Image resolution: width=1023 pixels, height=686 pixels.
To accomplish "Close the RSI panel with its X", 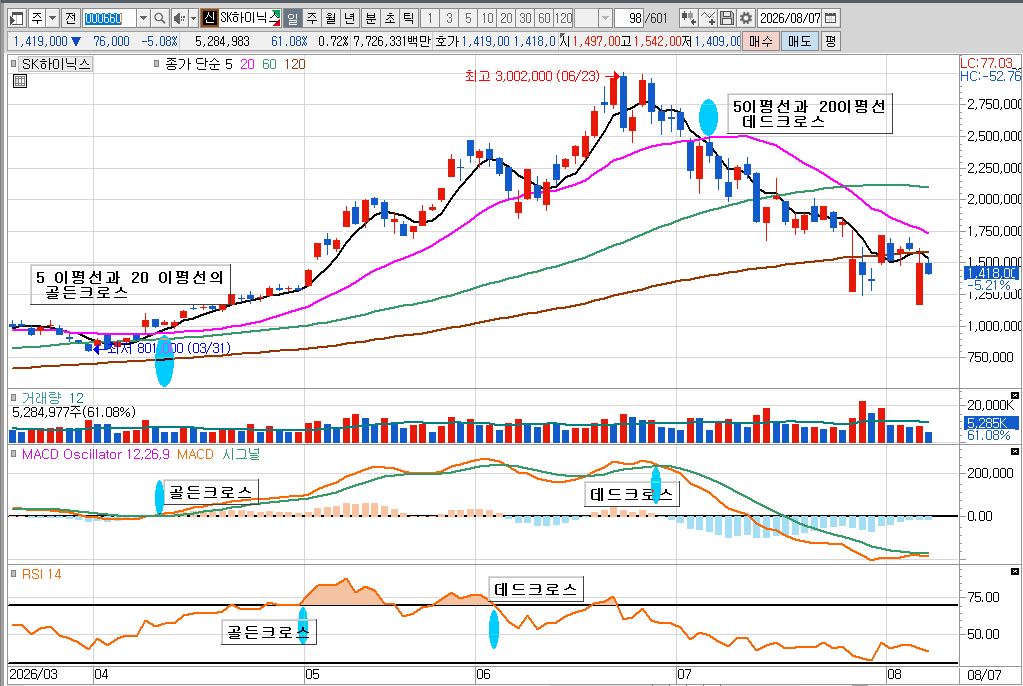I will coord(1015,572).
